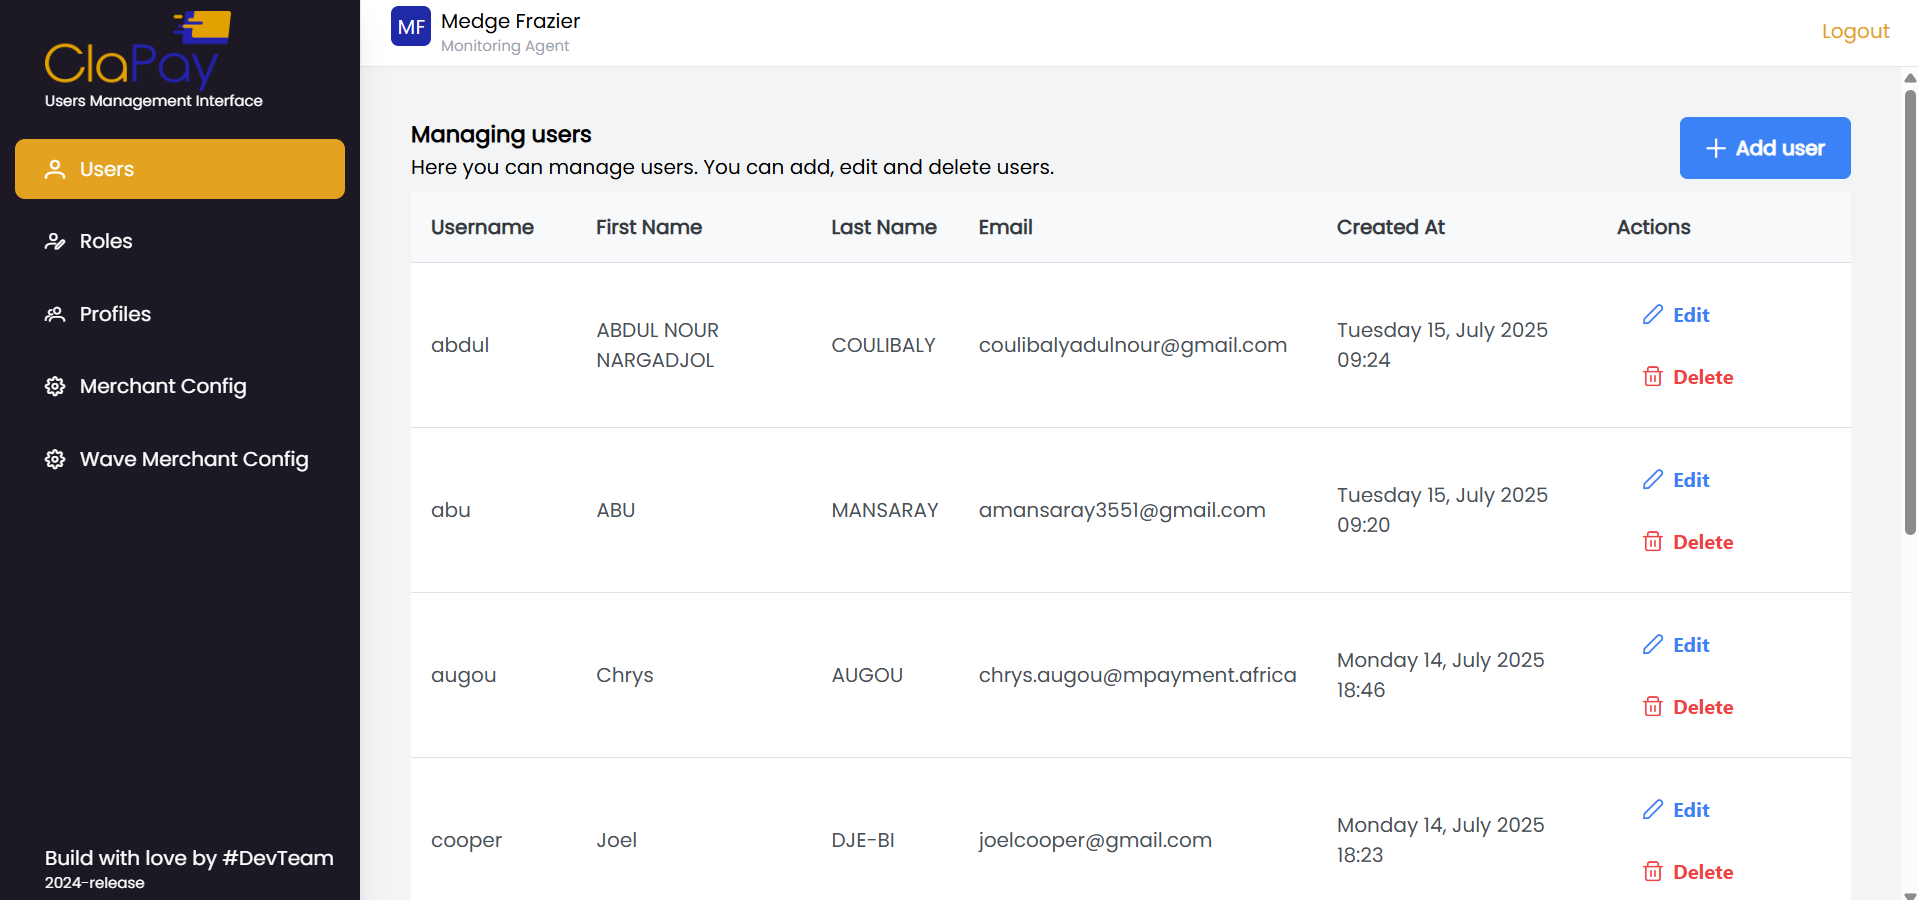This screenshot has height=900, width=1918.
Task: Click the Delete link for augou
Action: (x=1702, y=706)
